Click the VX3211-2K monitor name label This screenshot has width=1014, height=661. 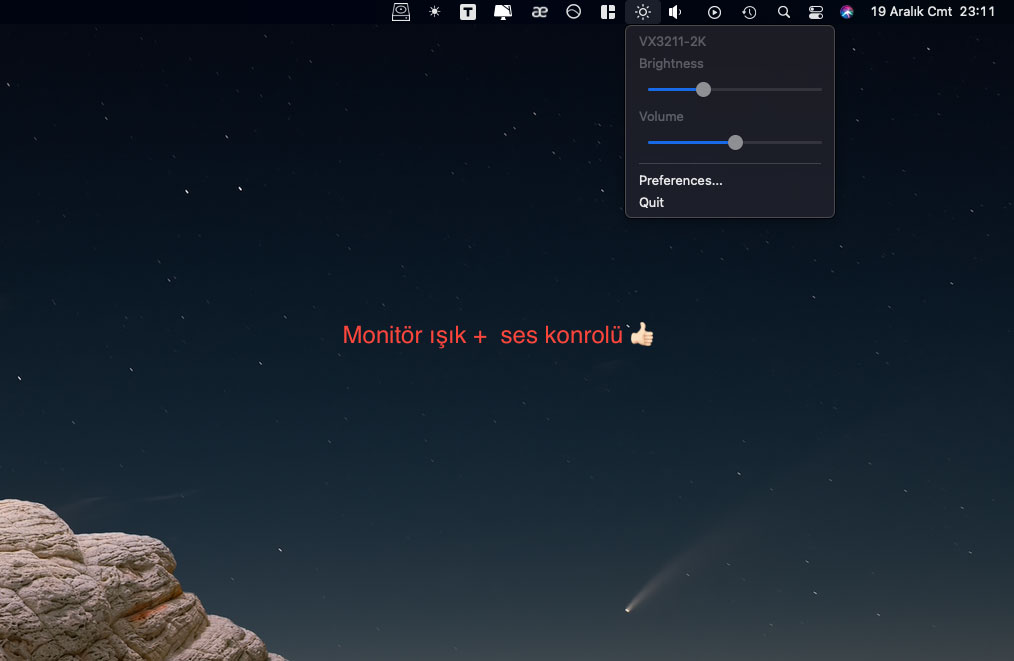tap(672, 42)
